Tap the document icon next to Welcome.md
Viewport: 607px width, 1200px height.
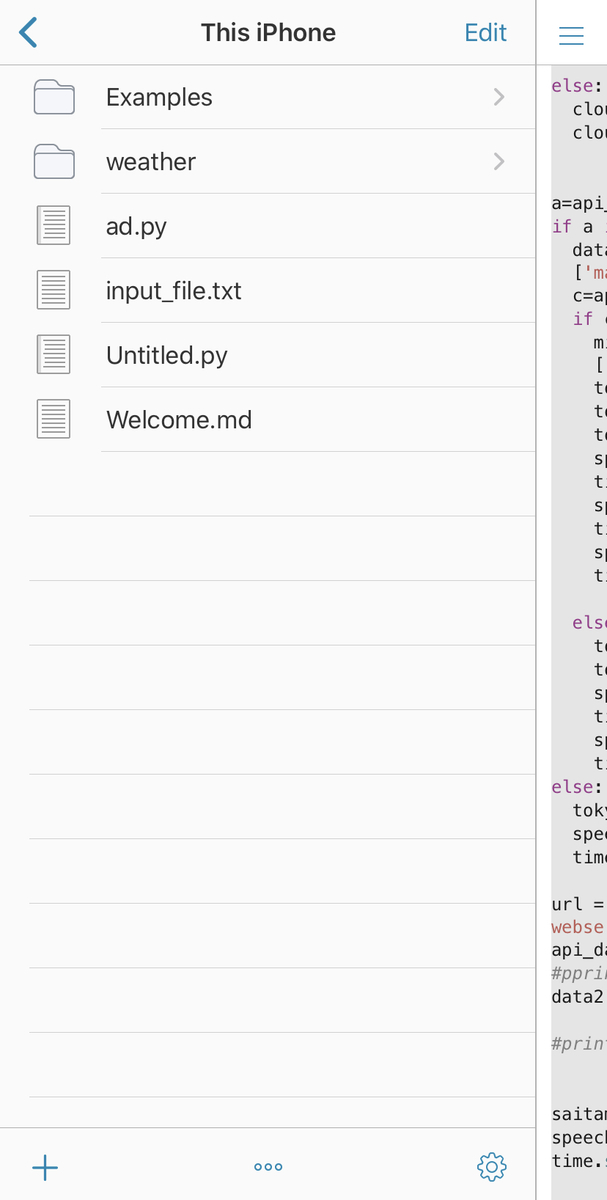click(x=54, y=419)
